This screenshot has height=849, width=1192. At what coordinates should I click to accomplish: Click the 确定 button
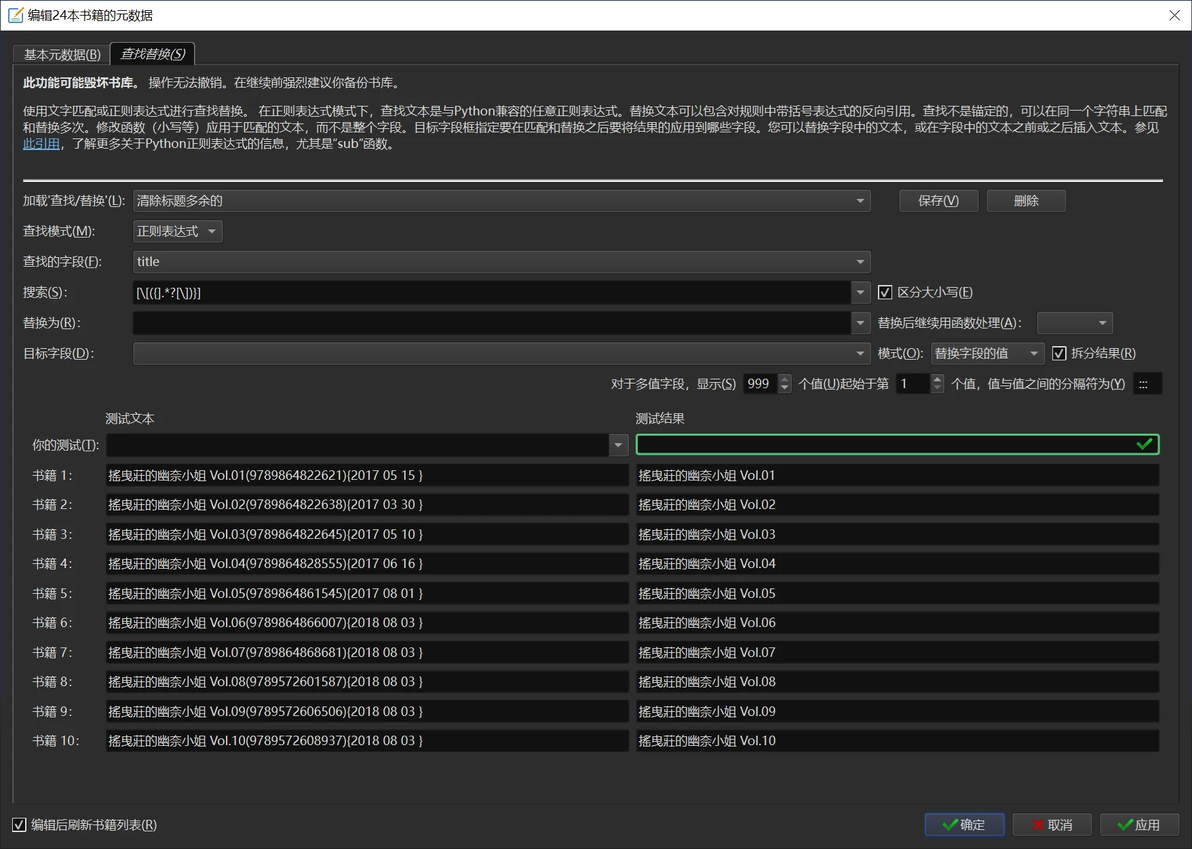coord(964,825)
